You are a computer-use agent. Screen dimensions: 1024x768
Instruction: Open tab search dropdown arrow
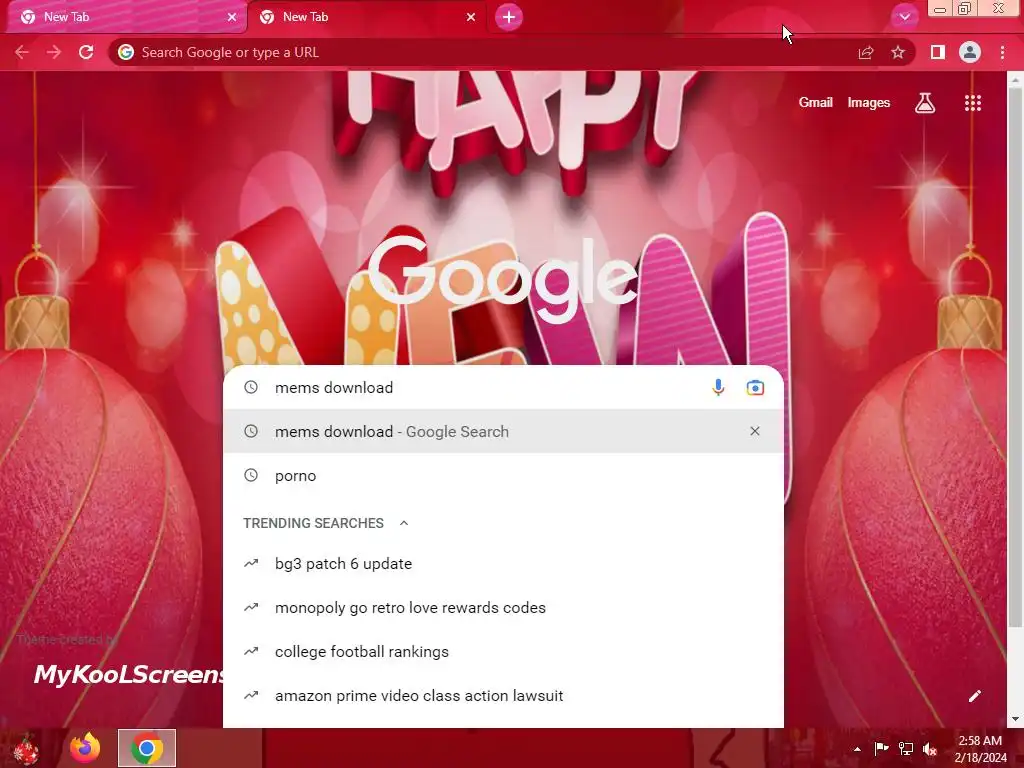point(904,17)
